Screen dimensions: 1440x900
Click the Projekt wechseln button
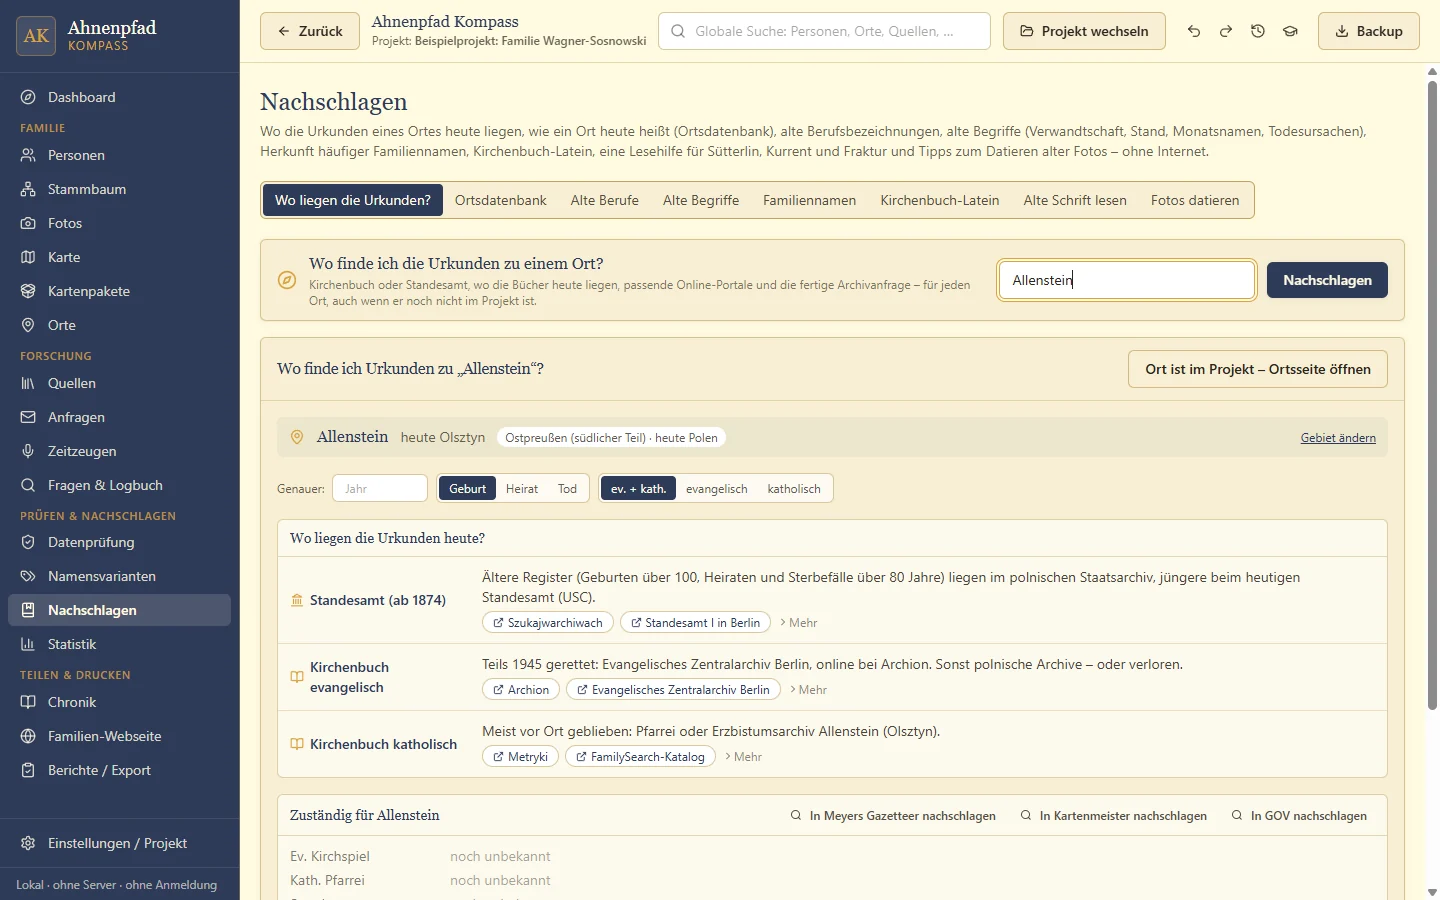1084,31
